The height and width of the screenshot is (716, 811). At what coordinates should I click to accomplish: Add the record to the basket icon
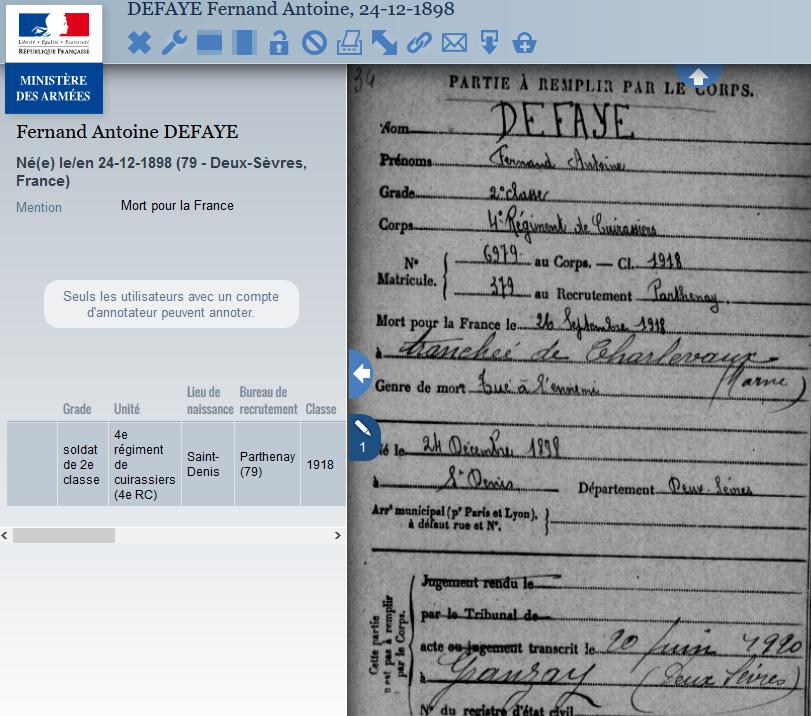[x=524, y=43]
